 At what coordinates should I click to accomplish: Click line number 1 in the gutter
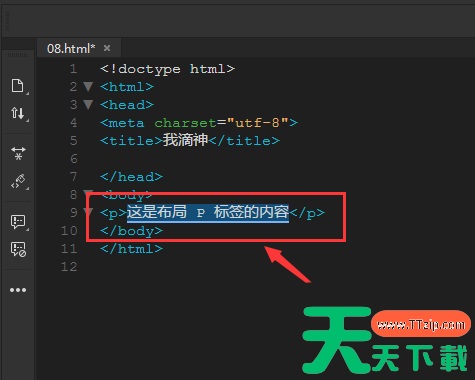74,69
